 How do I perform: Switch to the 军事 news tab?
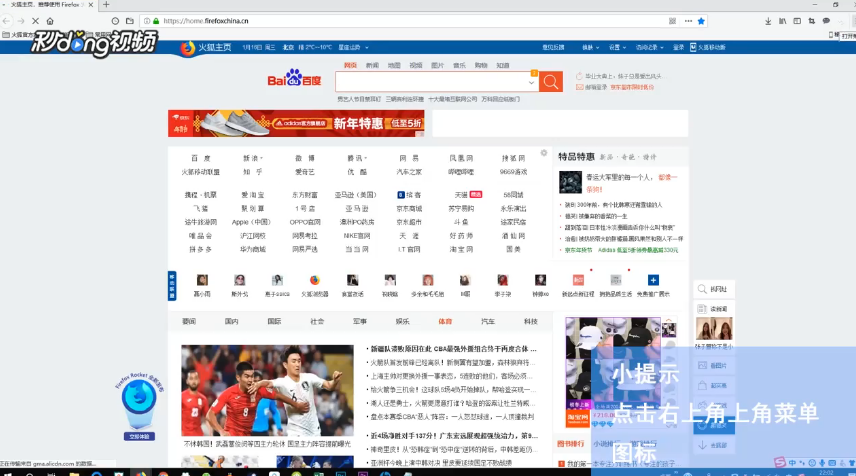pyautogui.click(x=360, y=322)
